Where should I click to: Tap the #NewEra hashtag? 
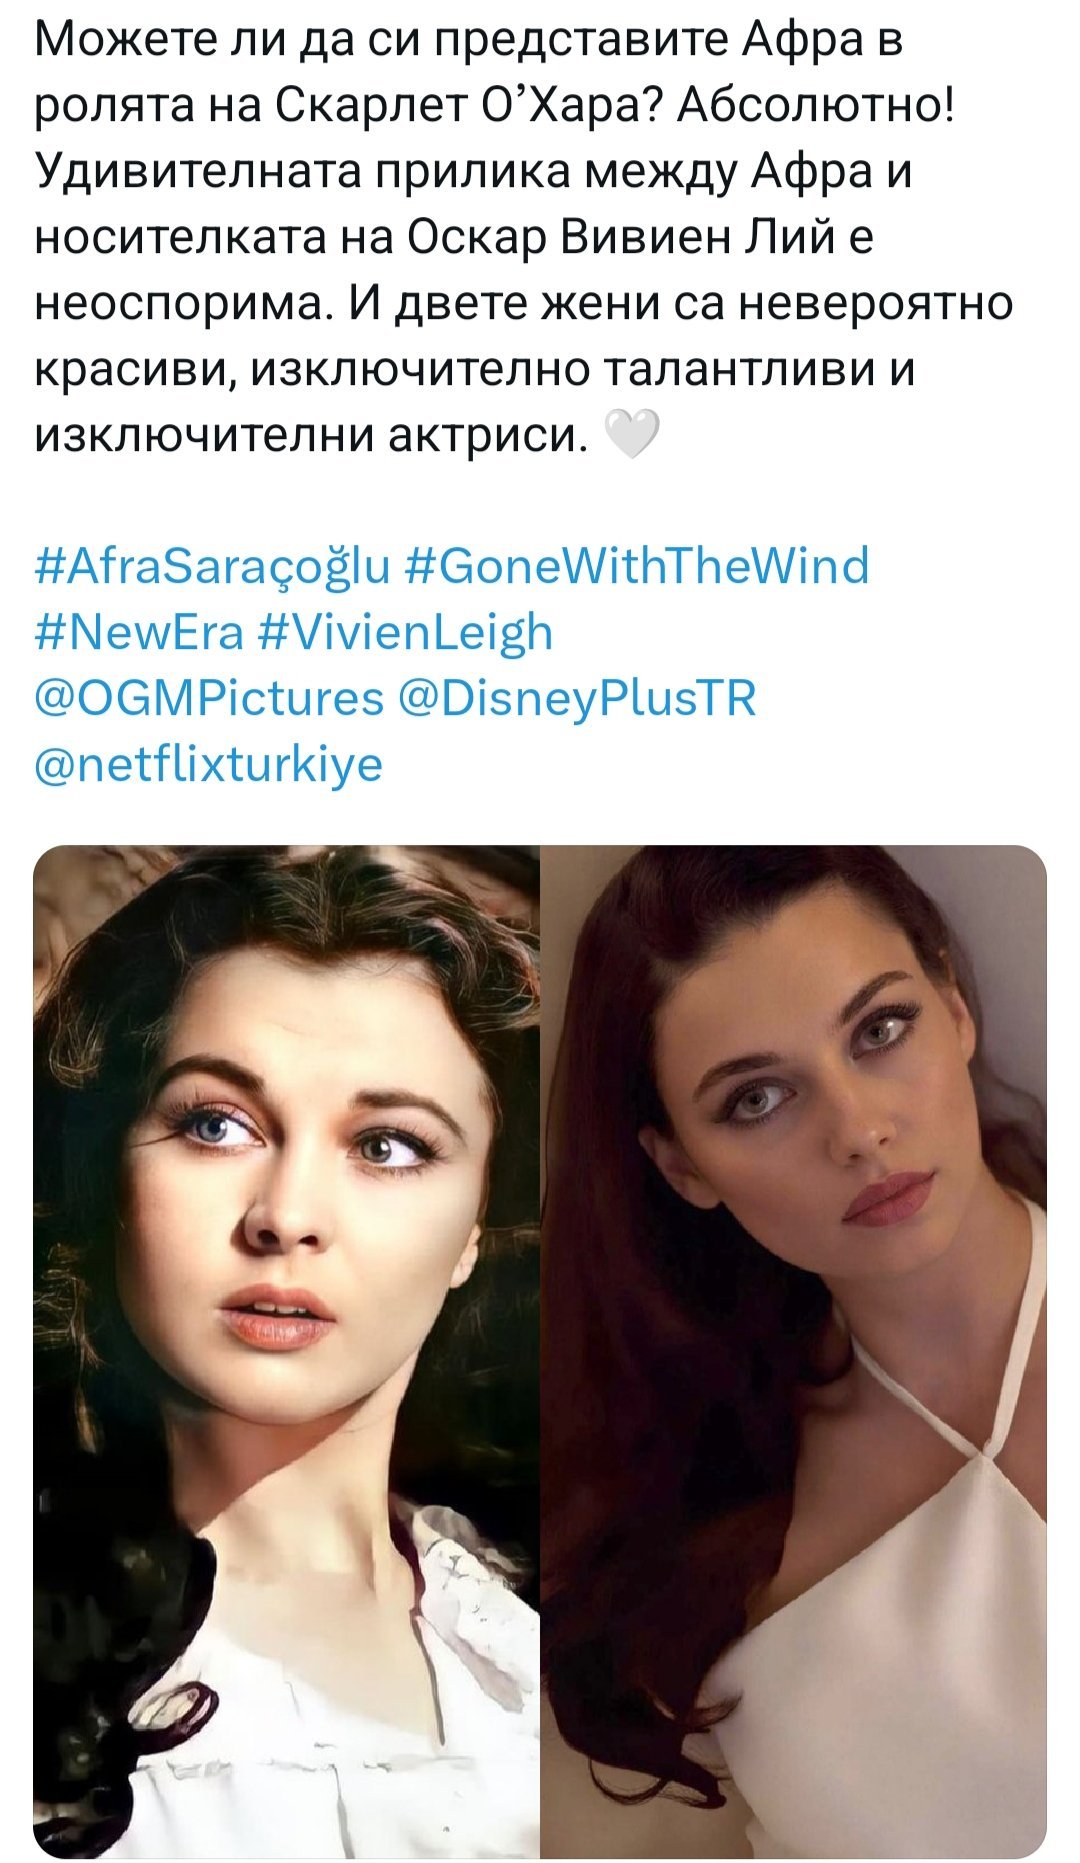139,632
